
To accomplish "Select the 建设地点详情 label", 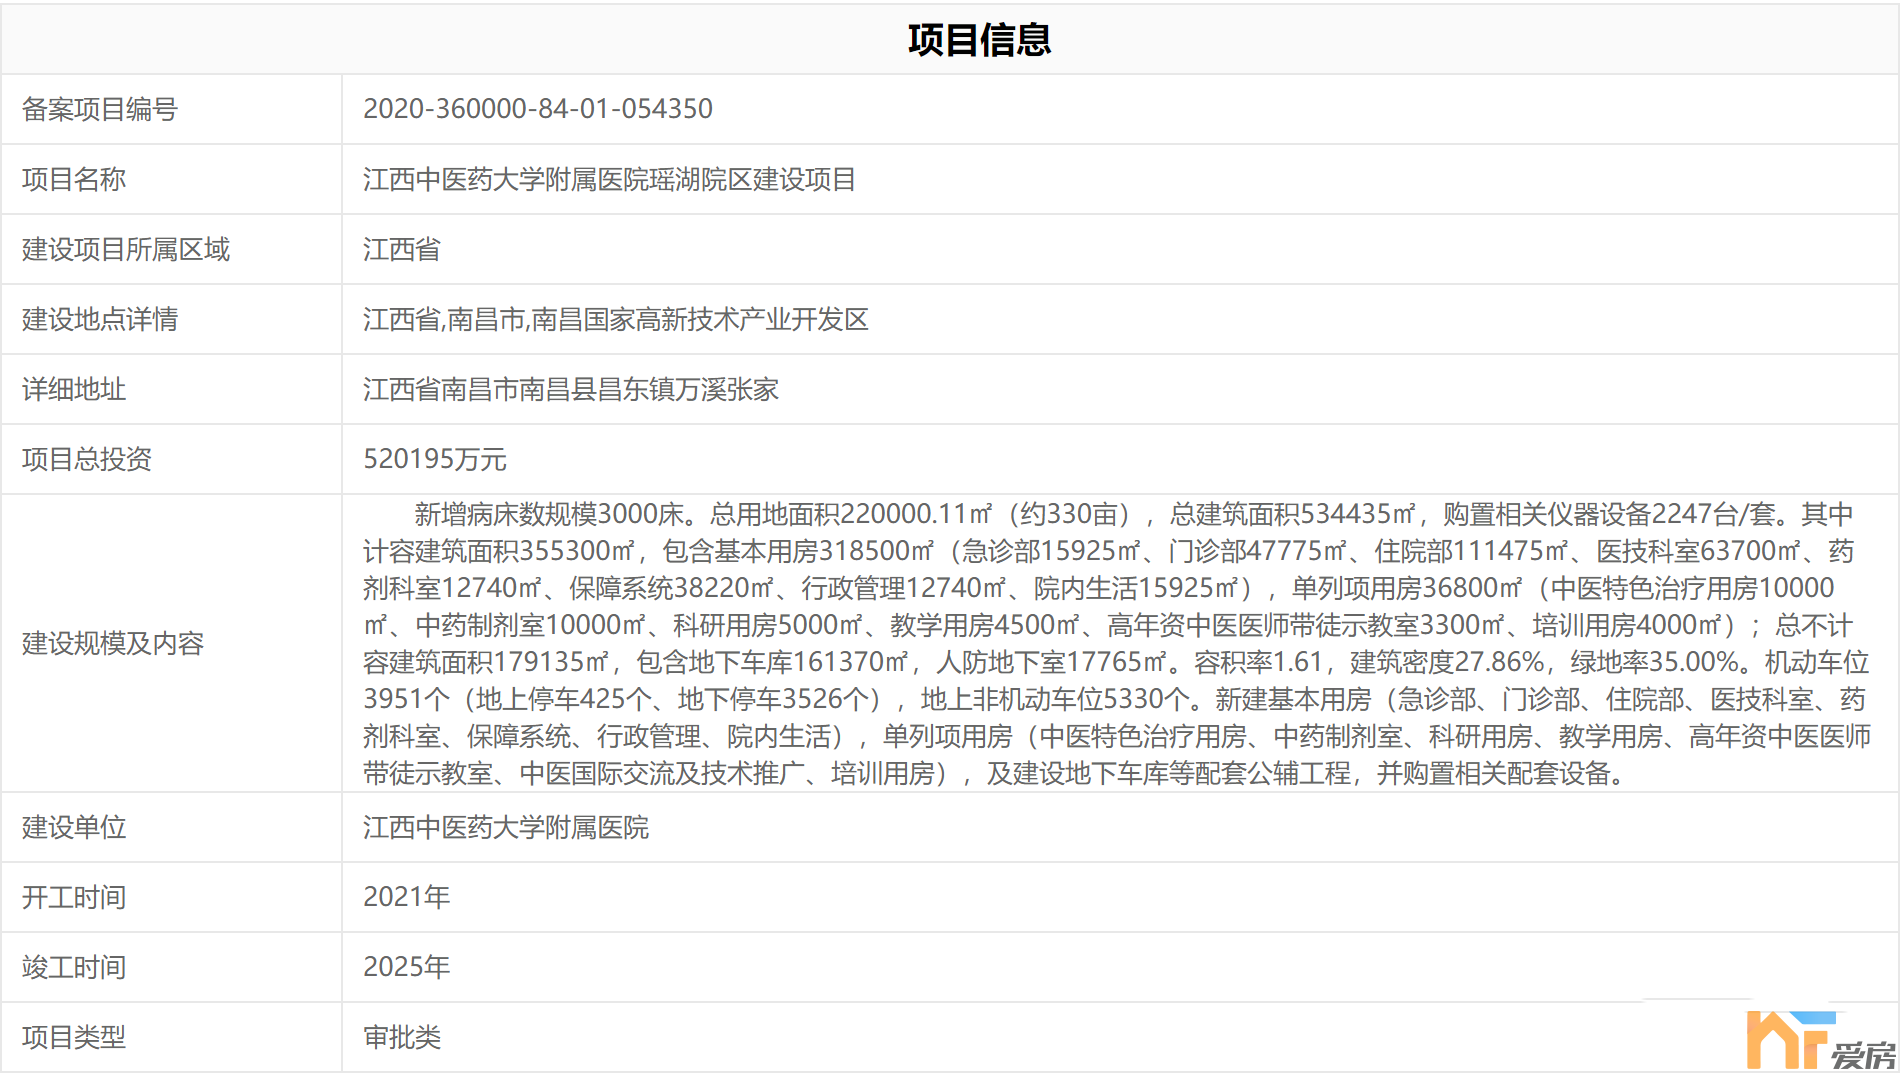I will coord(100,319).
